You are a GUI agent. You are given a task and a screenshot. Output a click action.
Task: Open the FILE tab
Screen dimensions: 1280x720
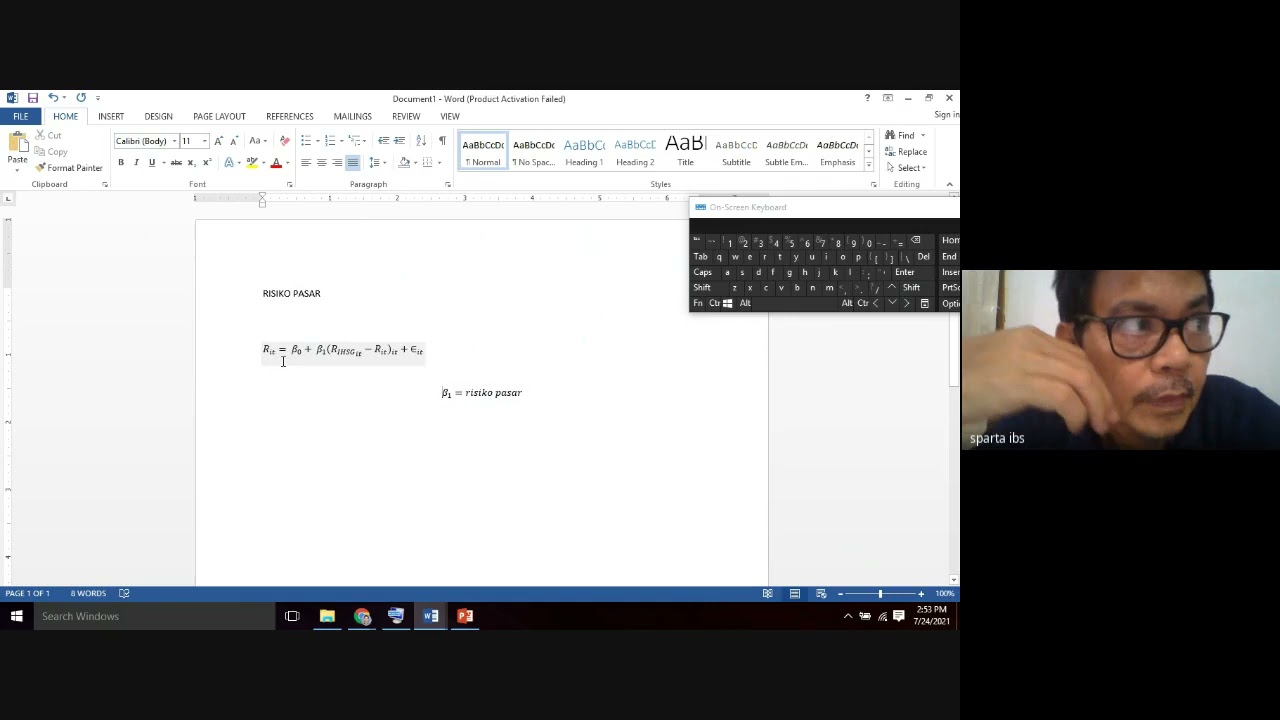tap(20, 116)
